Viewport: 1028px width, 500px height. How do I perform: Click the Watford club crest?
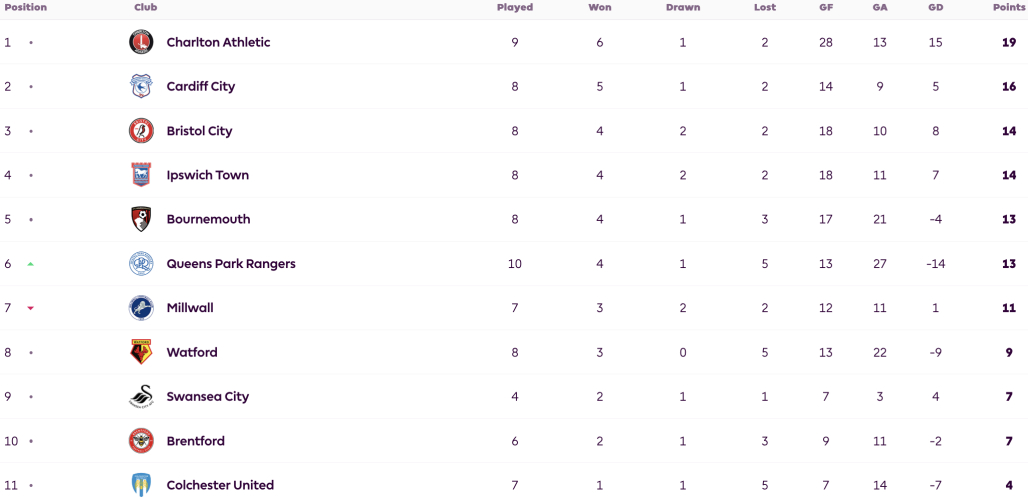pos(141,353)
